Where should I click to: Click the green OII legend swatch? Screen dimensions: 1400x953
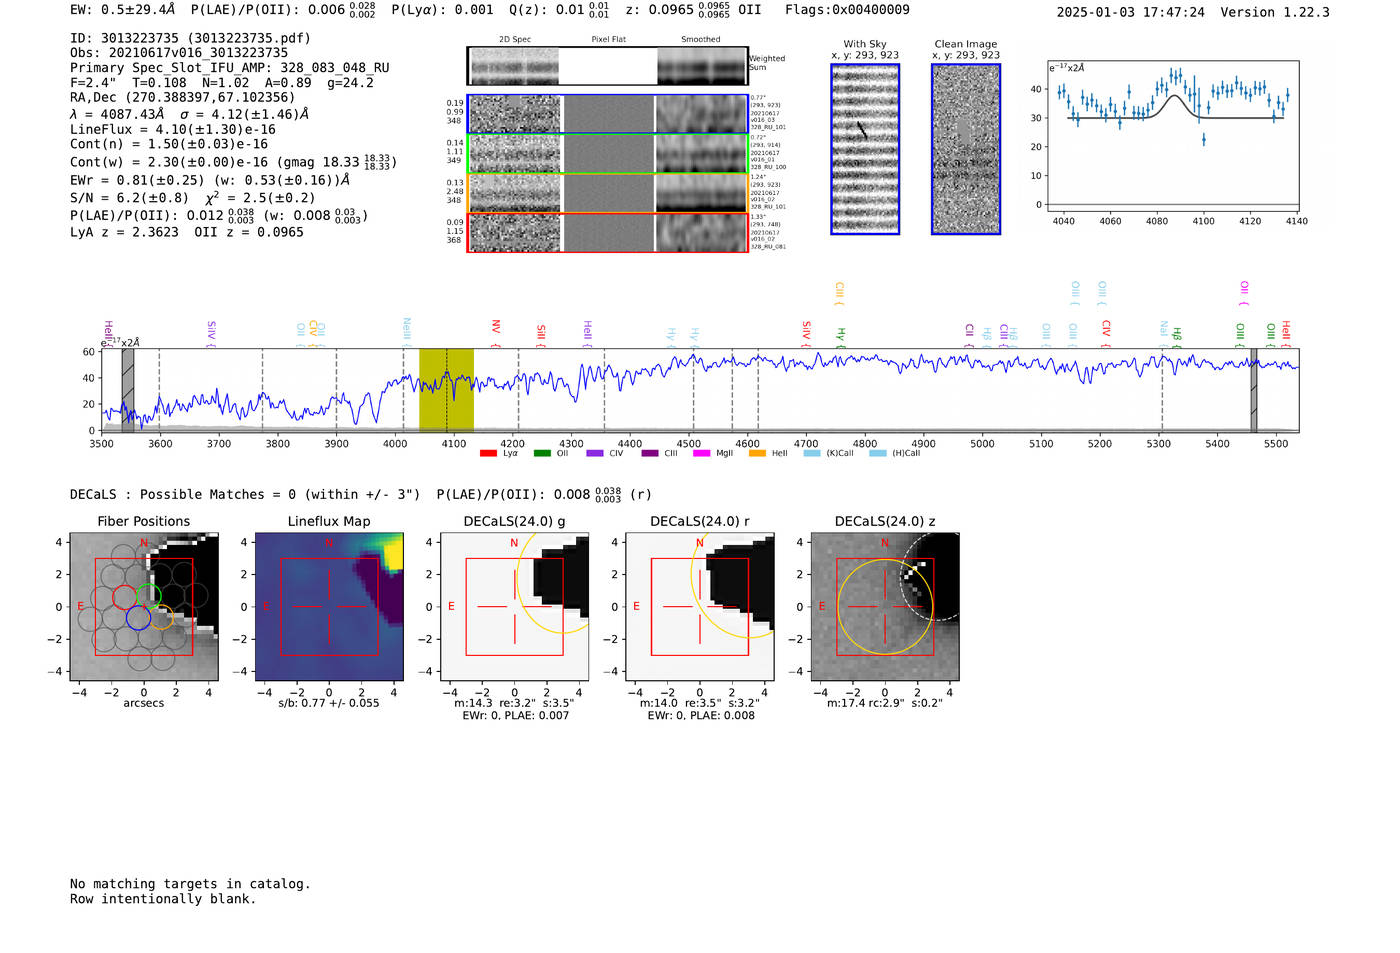click(542, 454)
